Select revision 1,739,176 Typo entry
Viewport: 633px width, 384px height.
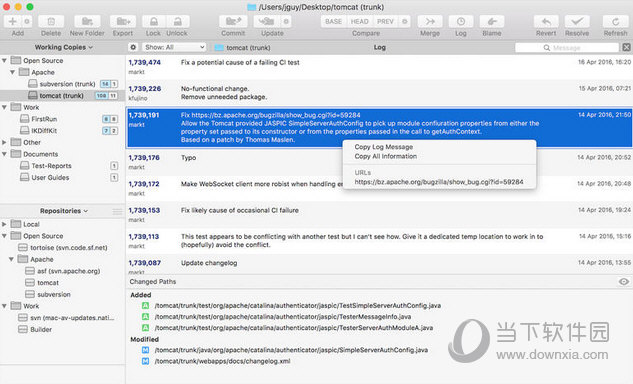[x=379, y=162]
